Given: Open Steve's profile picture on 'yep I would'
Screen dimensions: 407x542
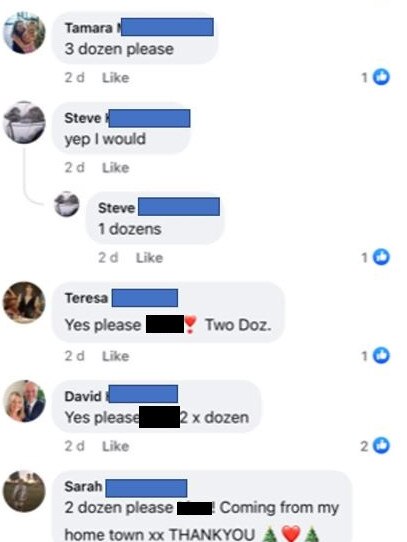Looking at the screenshot, I should click(x=24, y=122).
